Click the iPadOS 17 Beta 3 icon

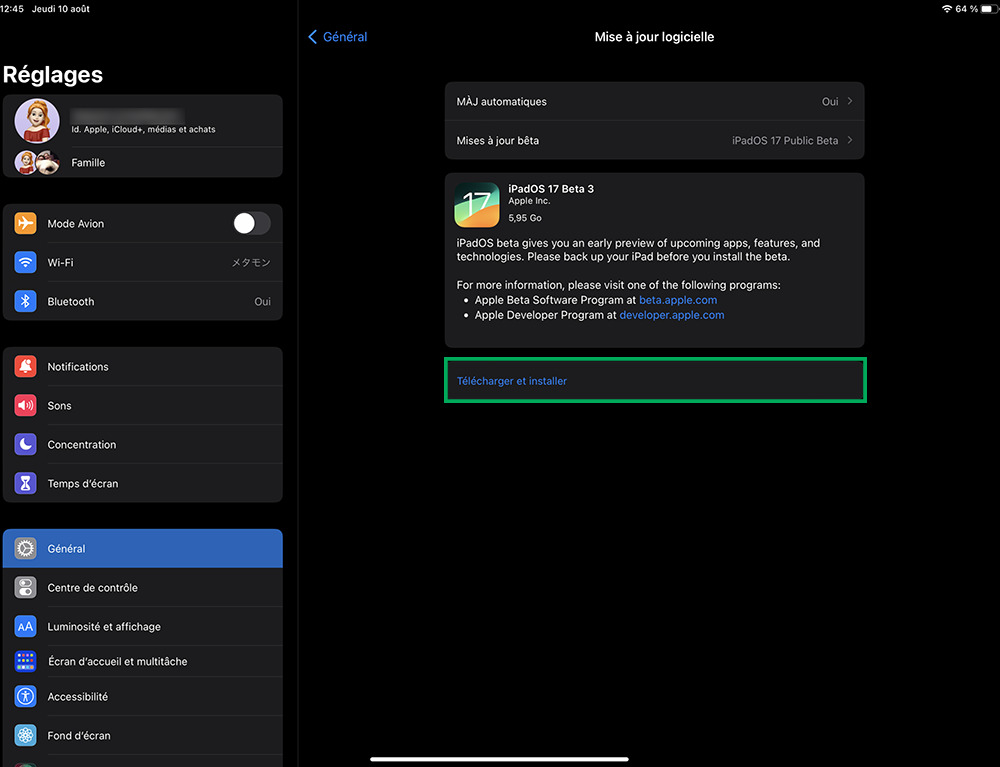pyautogui.click(x=477, y=204)
